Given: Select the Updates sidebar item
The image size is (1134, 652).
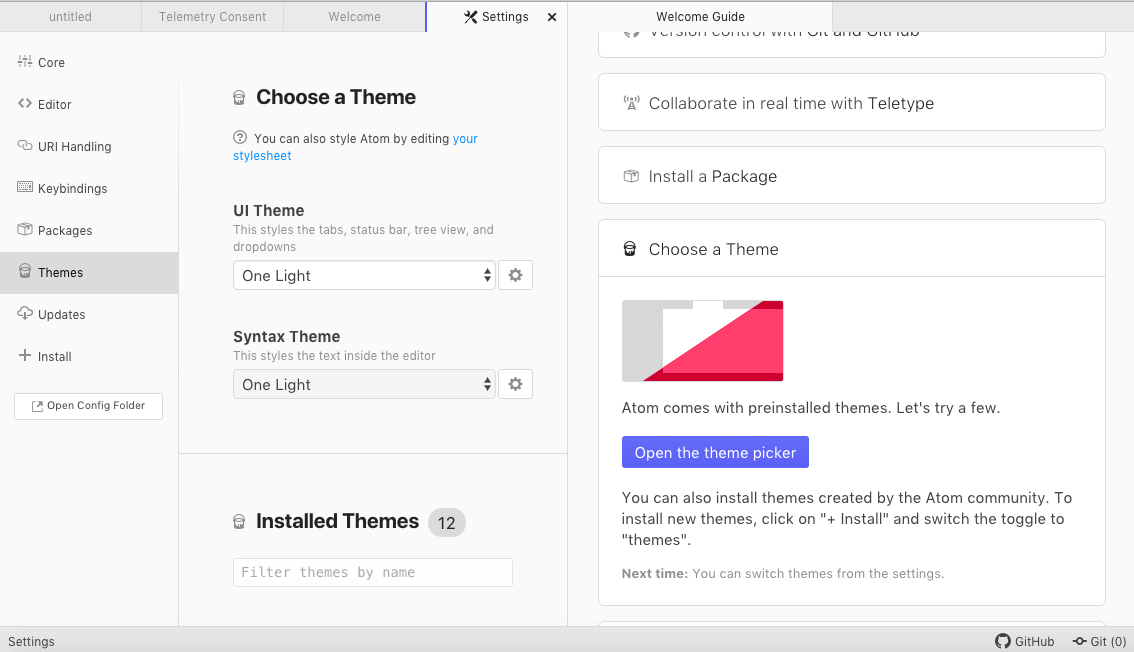Looking at the screenshot, I should [61, 314].
